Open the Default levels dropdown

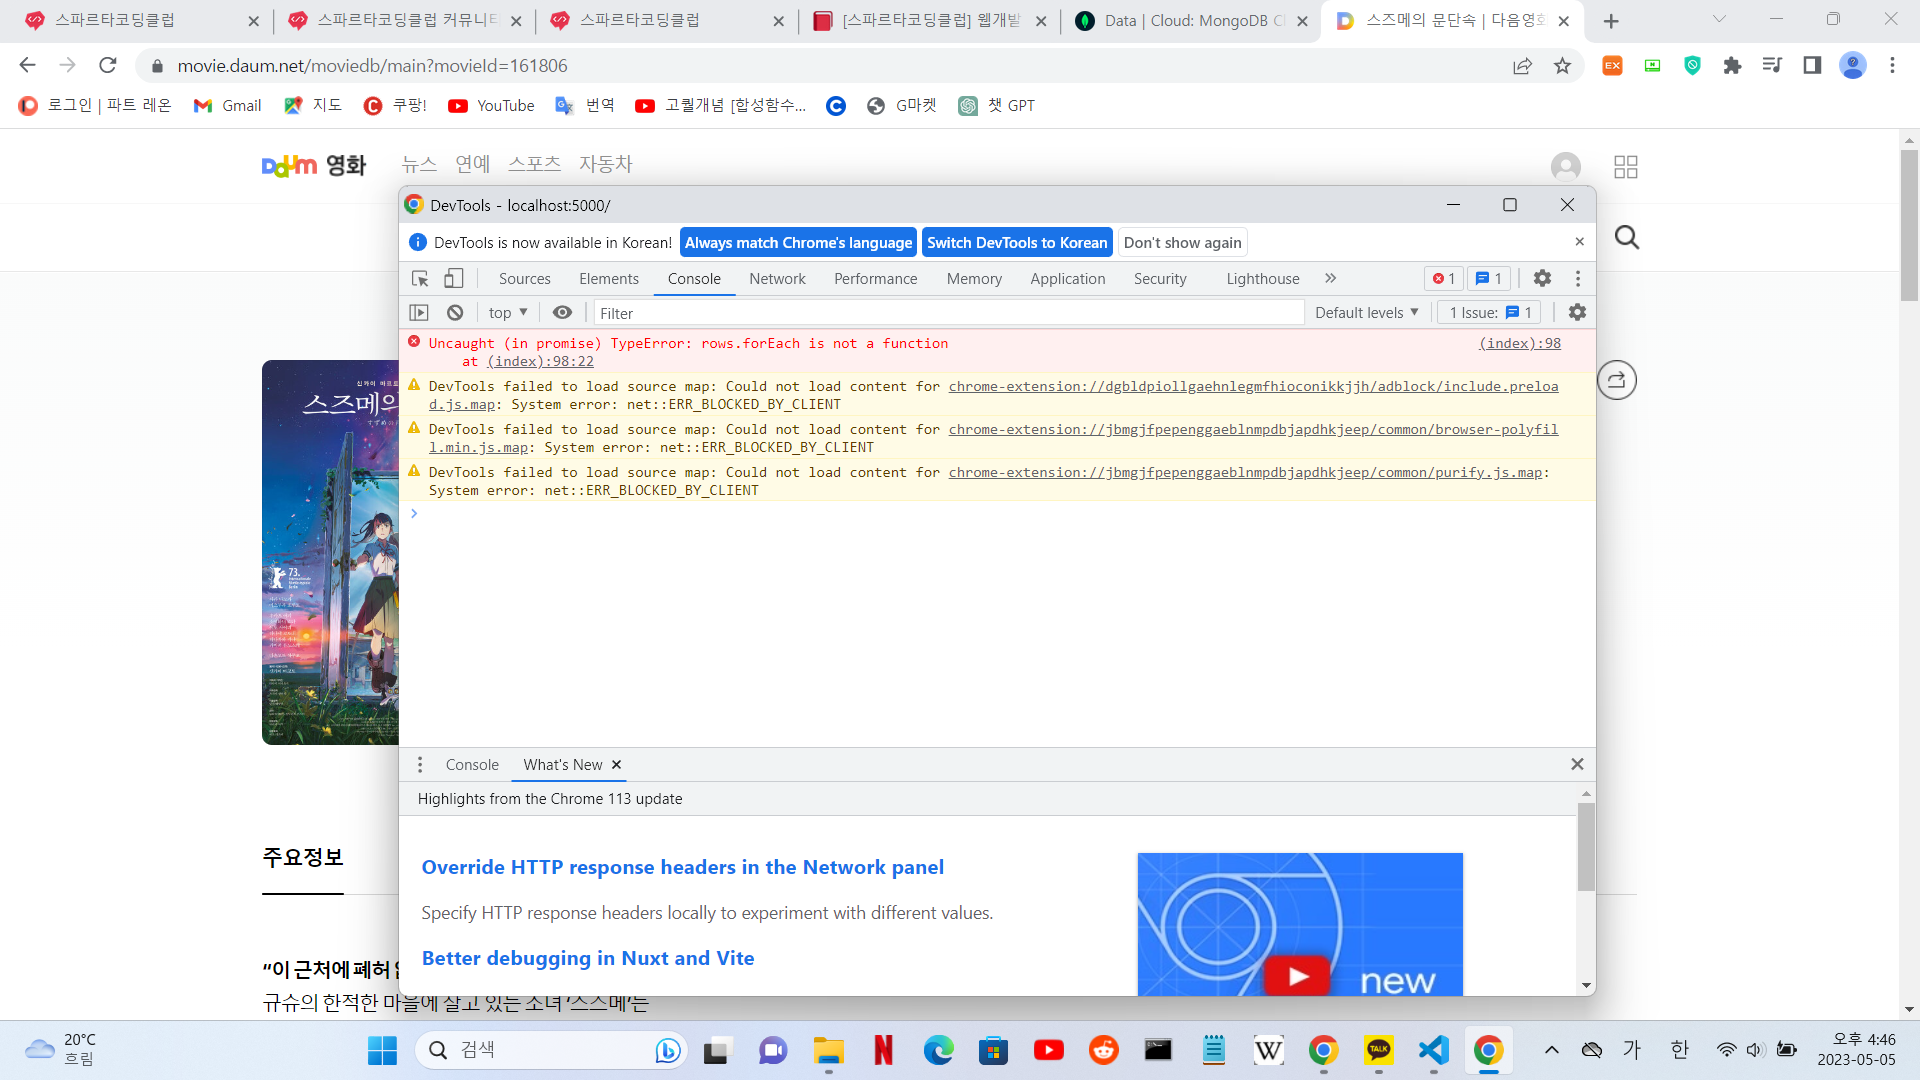click(x=1367, y=313)
